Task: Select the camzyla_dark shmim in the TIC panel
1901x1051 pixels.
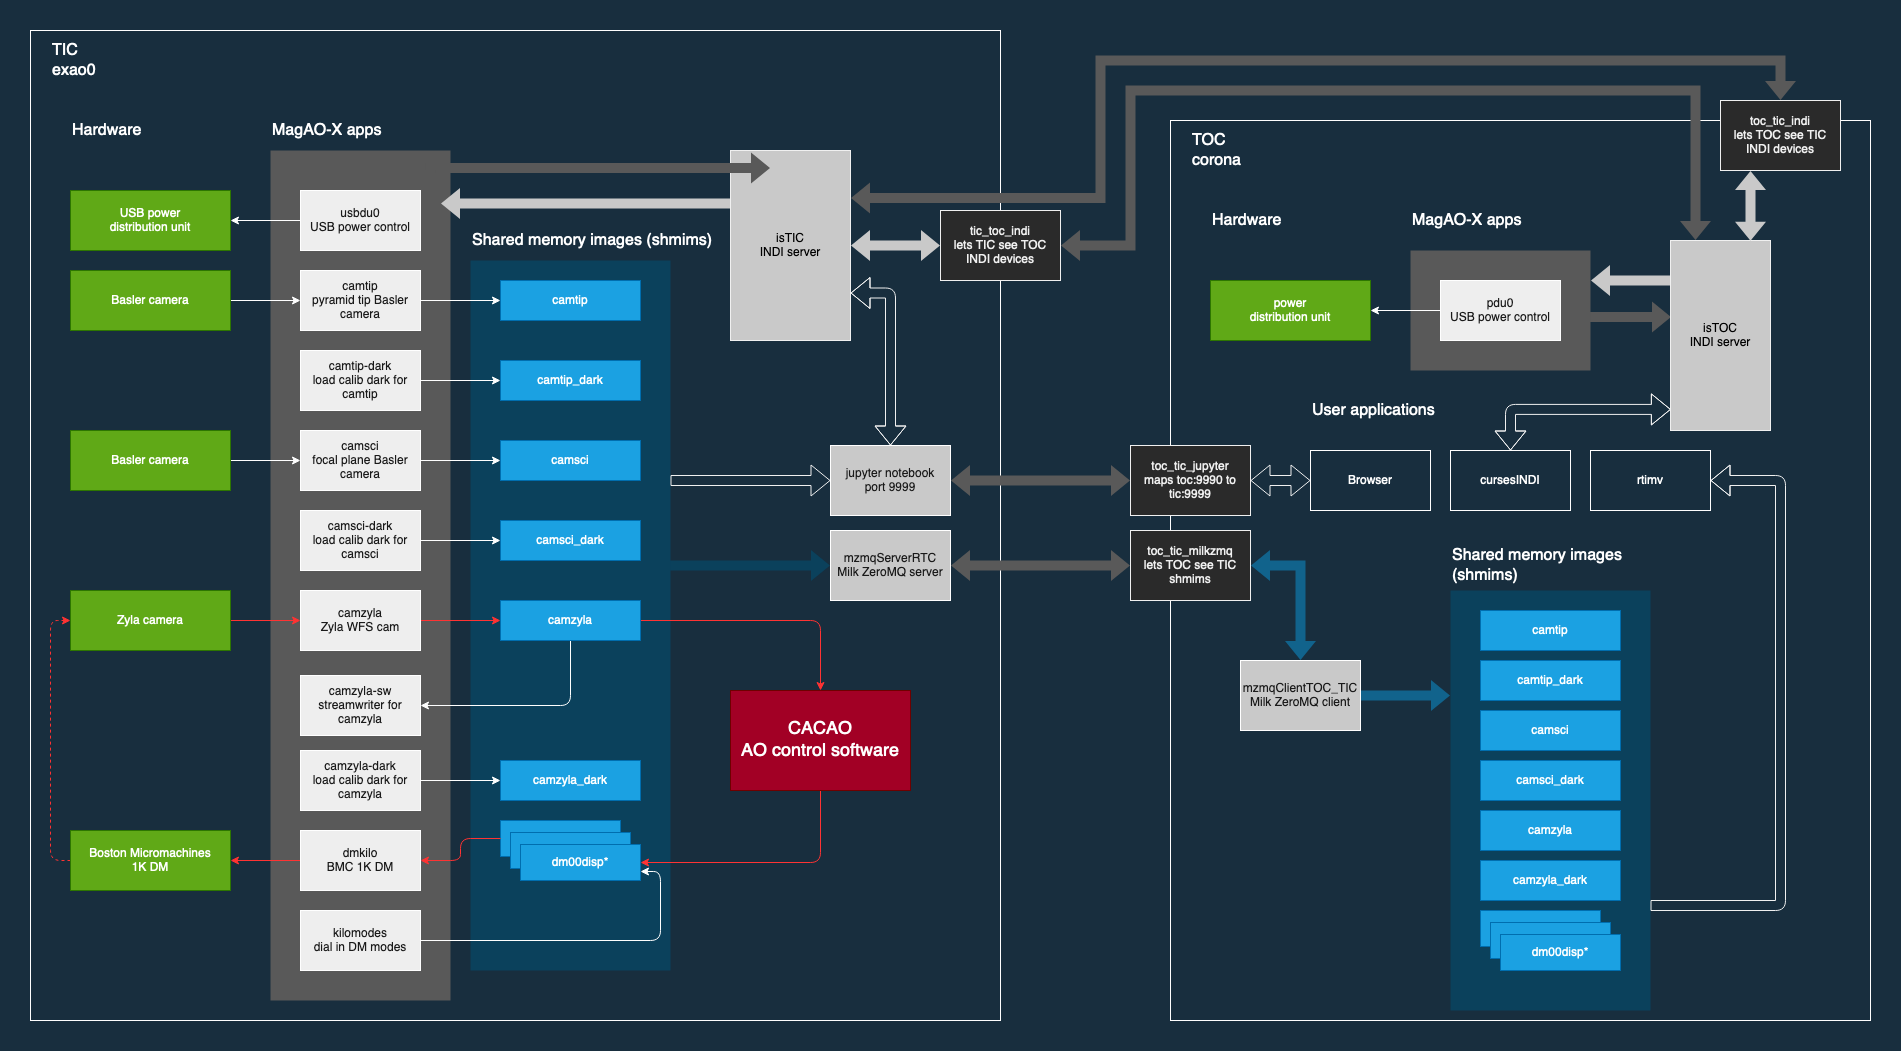Action: pyautogui.click(x=570, y=780)
